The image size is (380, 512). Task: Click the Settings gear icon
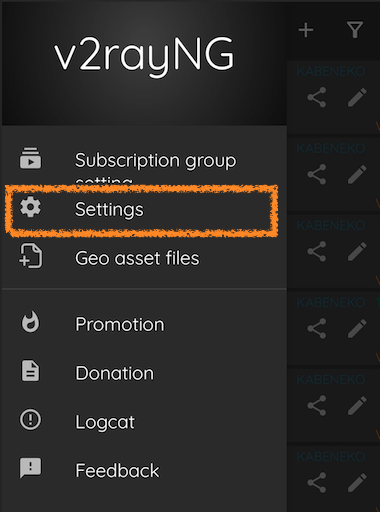tap(30, 207)
